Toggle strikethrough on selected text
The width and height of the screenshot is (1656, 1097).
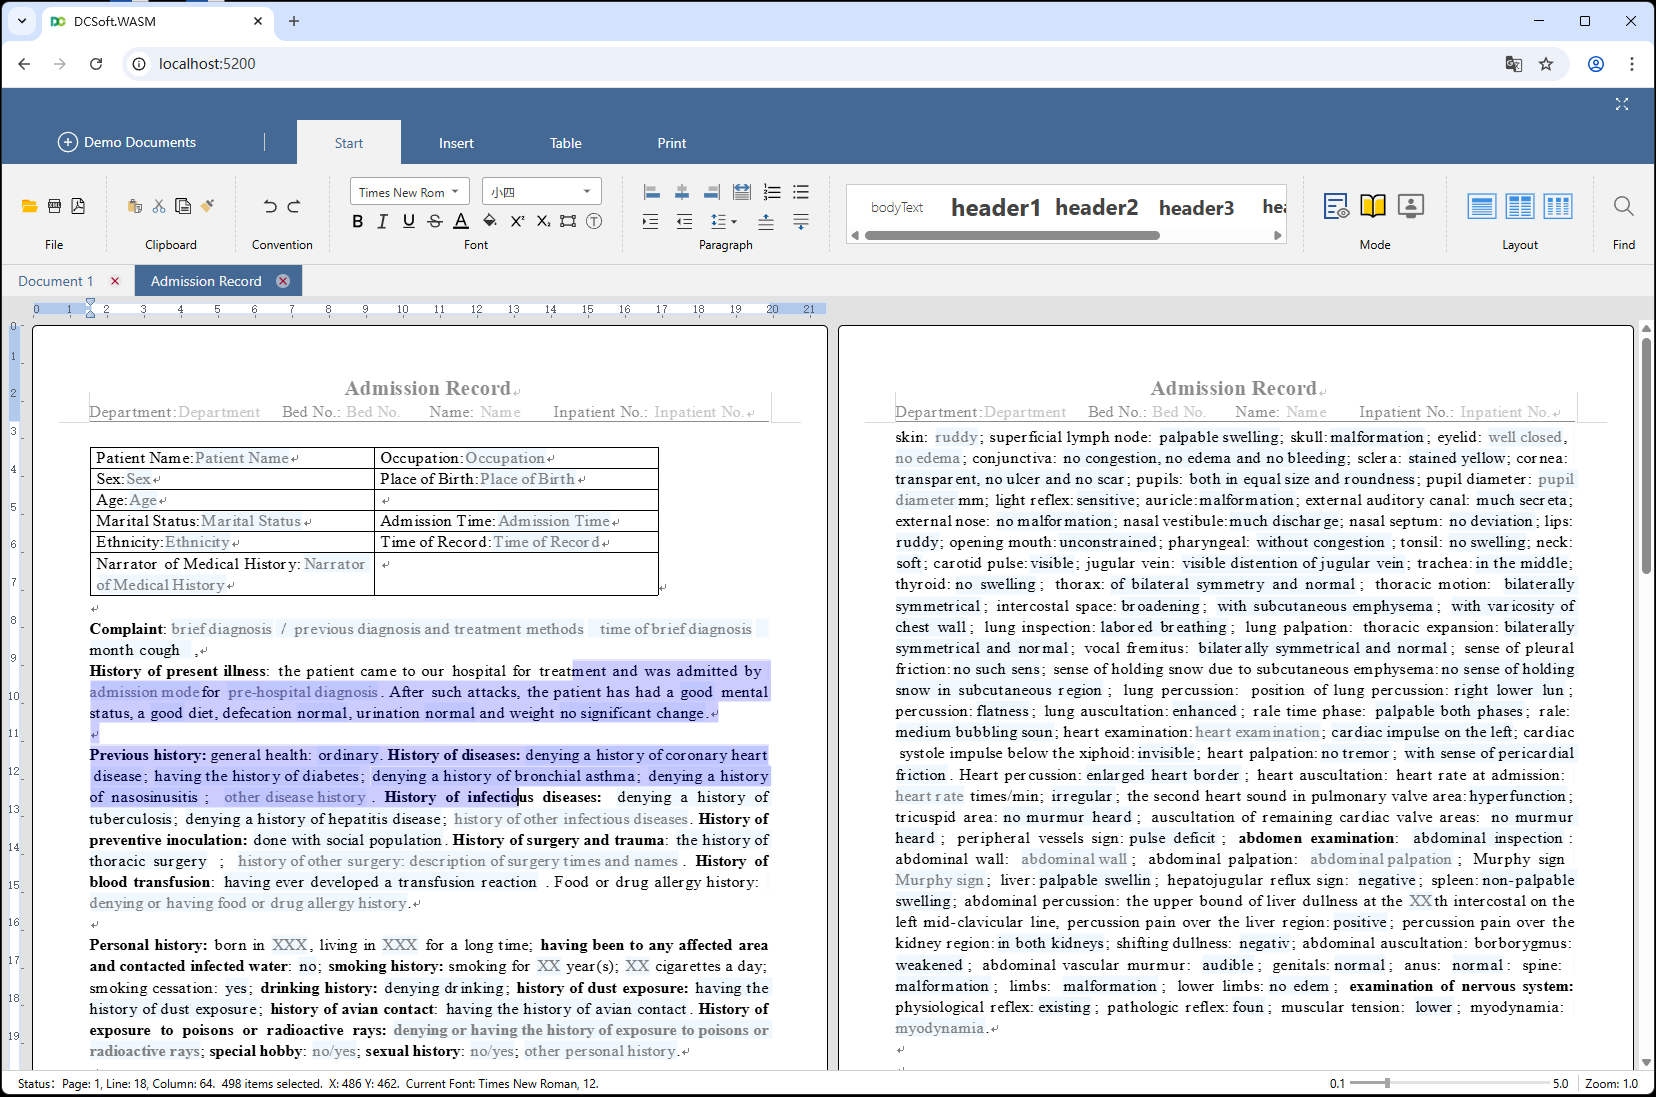click(434, 221)
